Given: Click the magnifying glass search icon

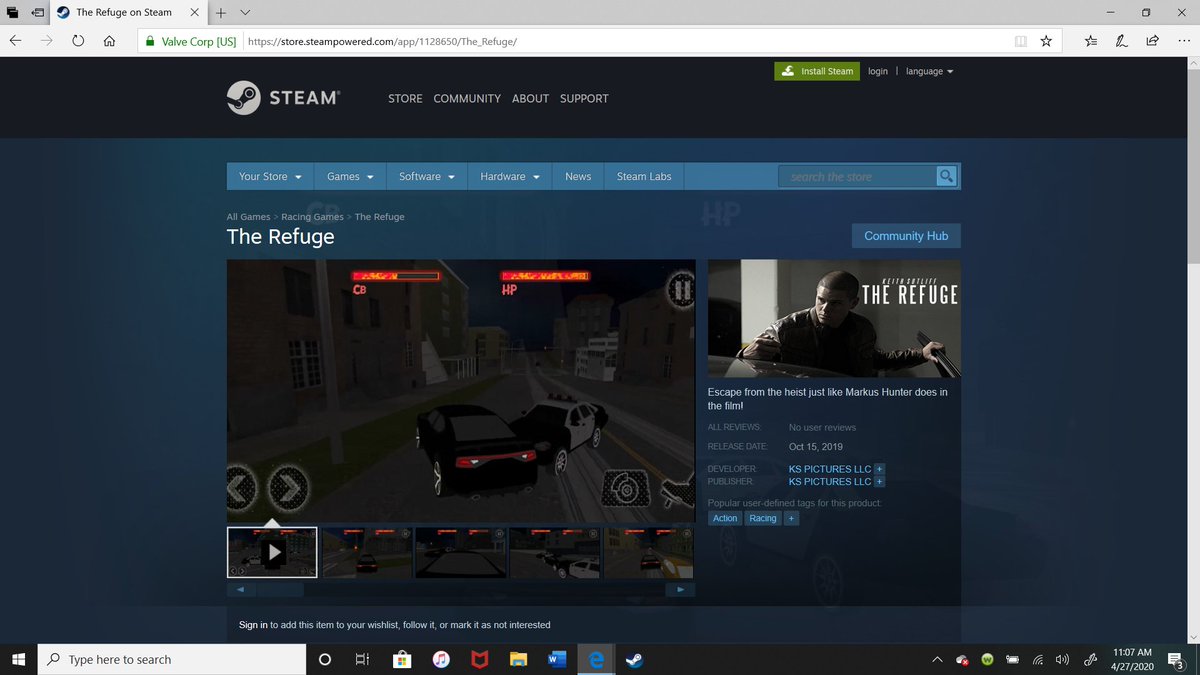Looking at the screenshot, I should (x=945, y=176).
